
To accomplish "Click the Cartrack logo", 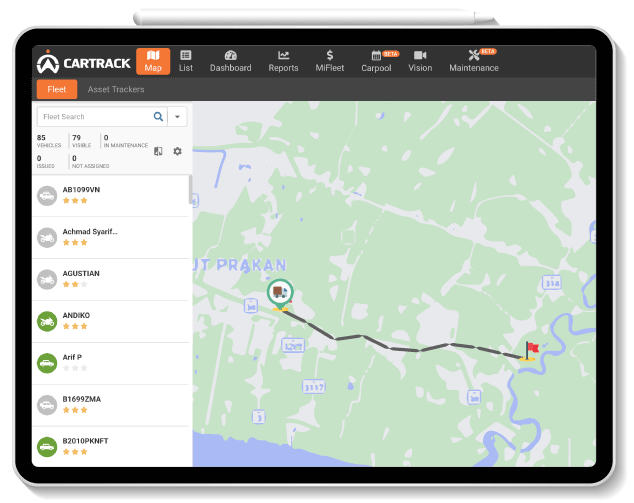I will [x=83, y=62].
